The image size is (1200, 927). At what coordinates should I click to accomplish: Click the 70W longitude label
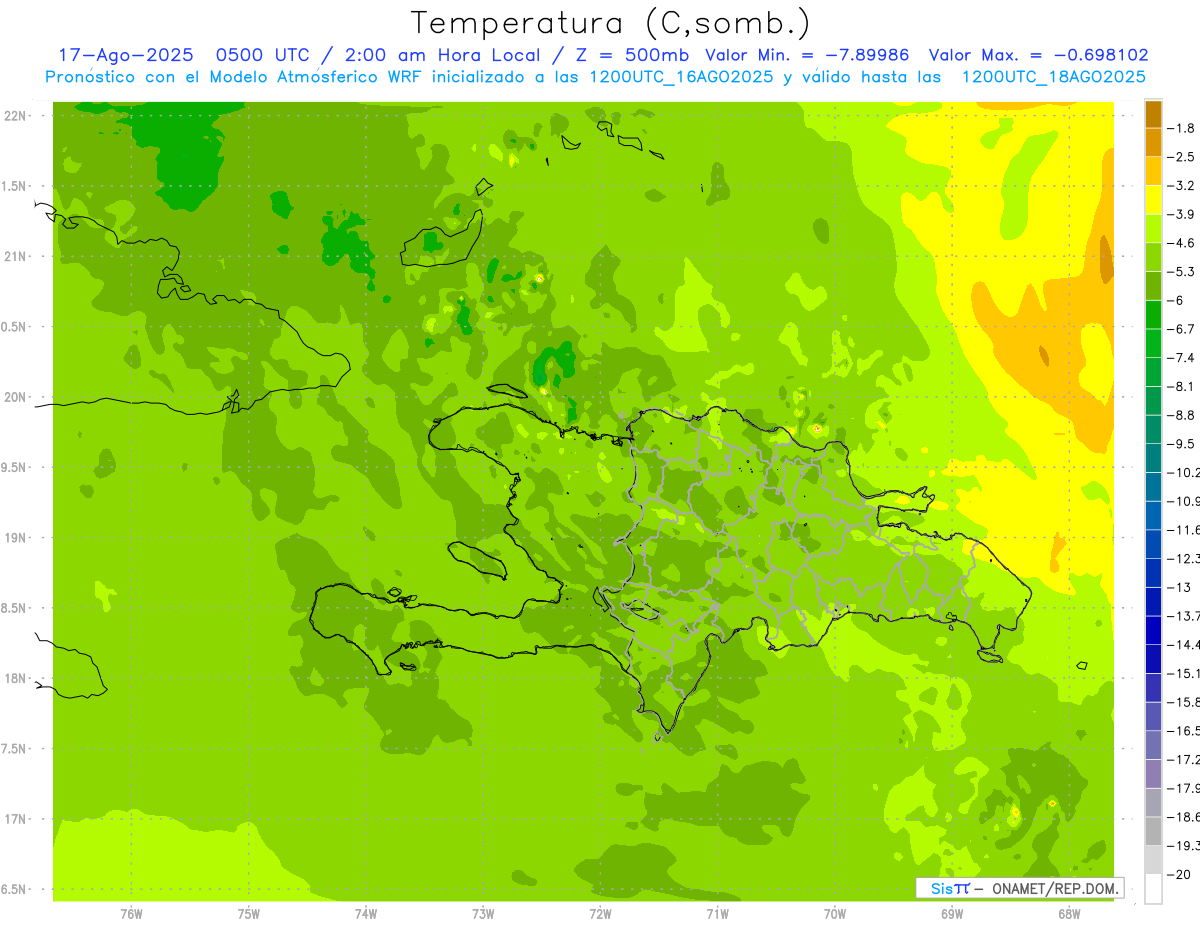pyautogui.click(x=835, y=914)
